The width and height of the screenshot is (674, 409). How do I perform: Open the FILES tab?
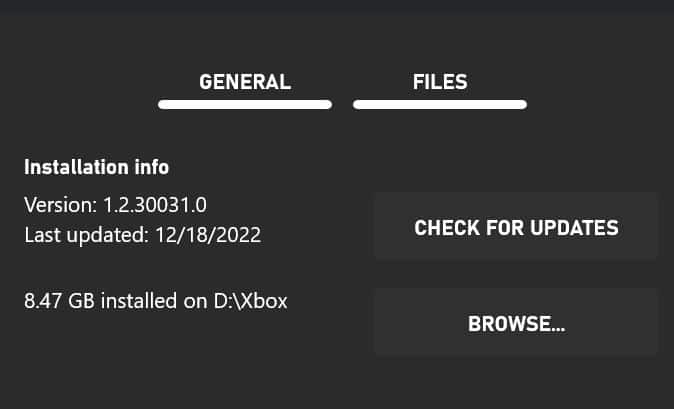coord(440,82)
